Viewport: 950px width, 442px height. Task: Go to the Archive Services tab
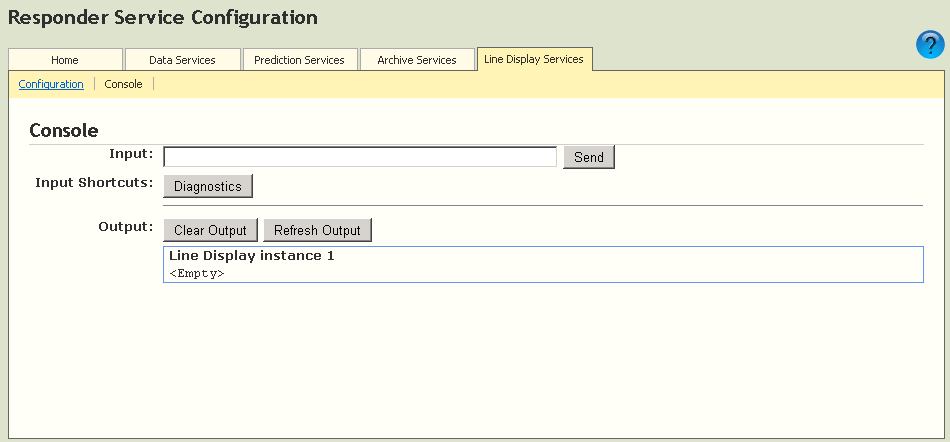tap(416, 60)
